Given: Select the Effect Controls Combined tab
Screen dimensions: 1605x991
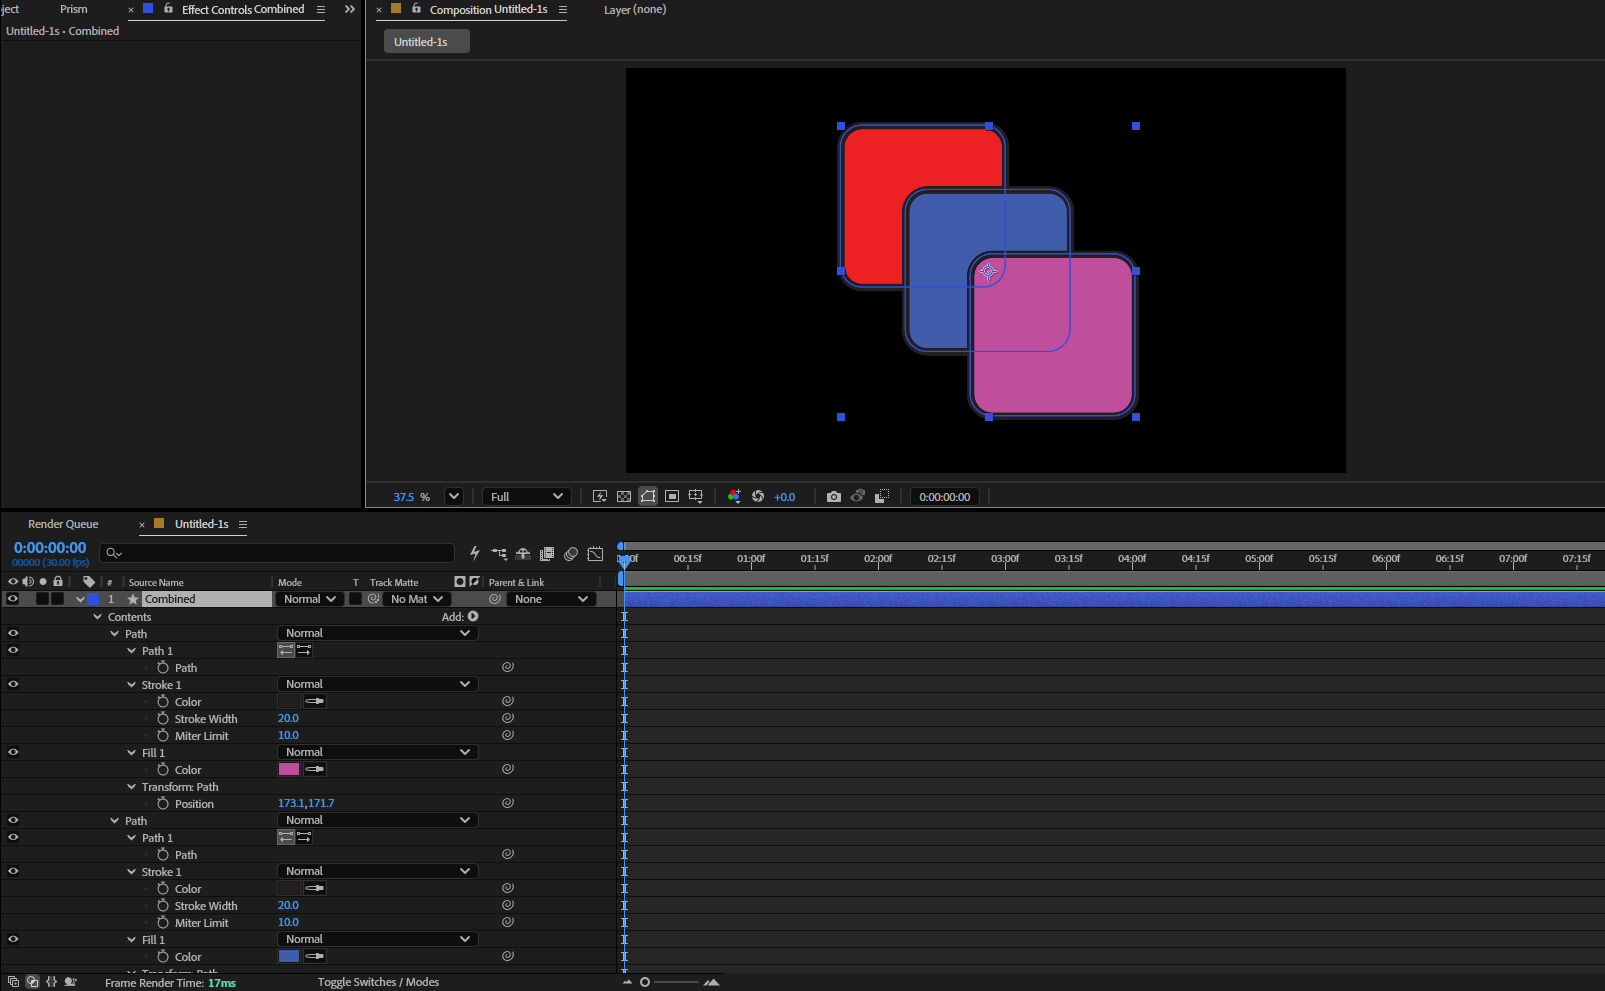Looking at the screenshot, I should click(243, 9).
